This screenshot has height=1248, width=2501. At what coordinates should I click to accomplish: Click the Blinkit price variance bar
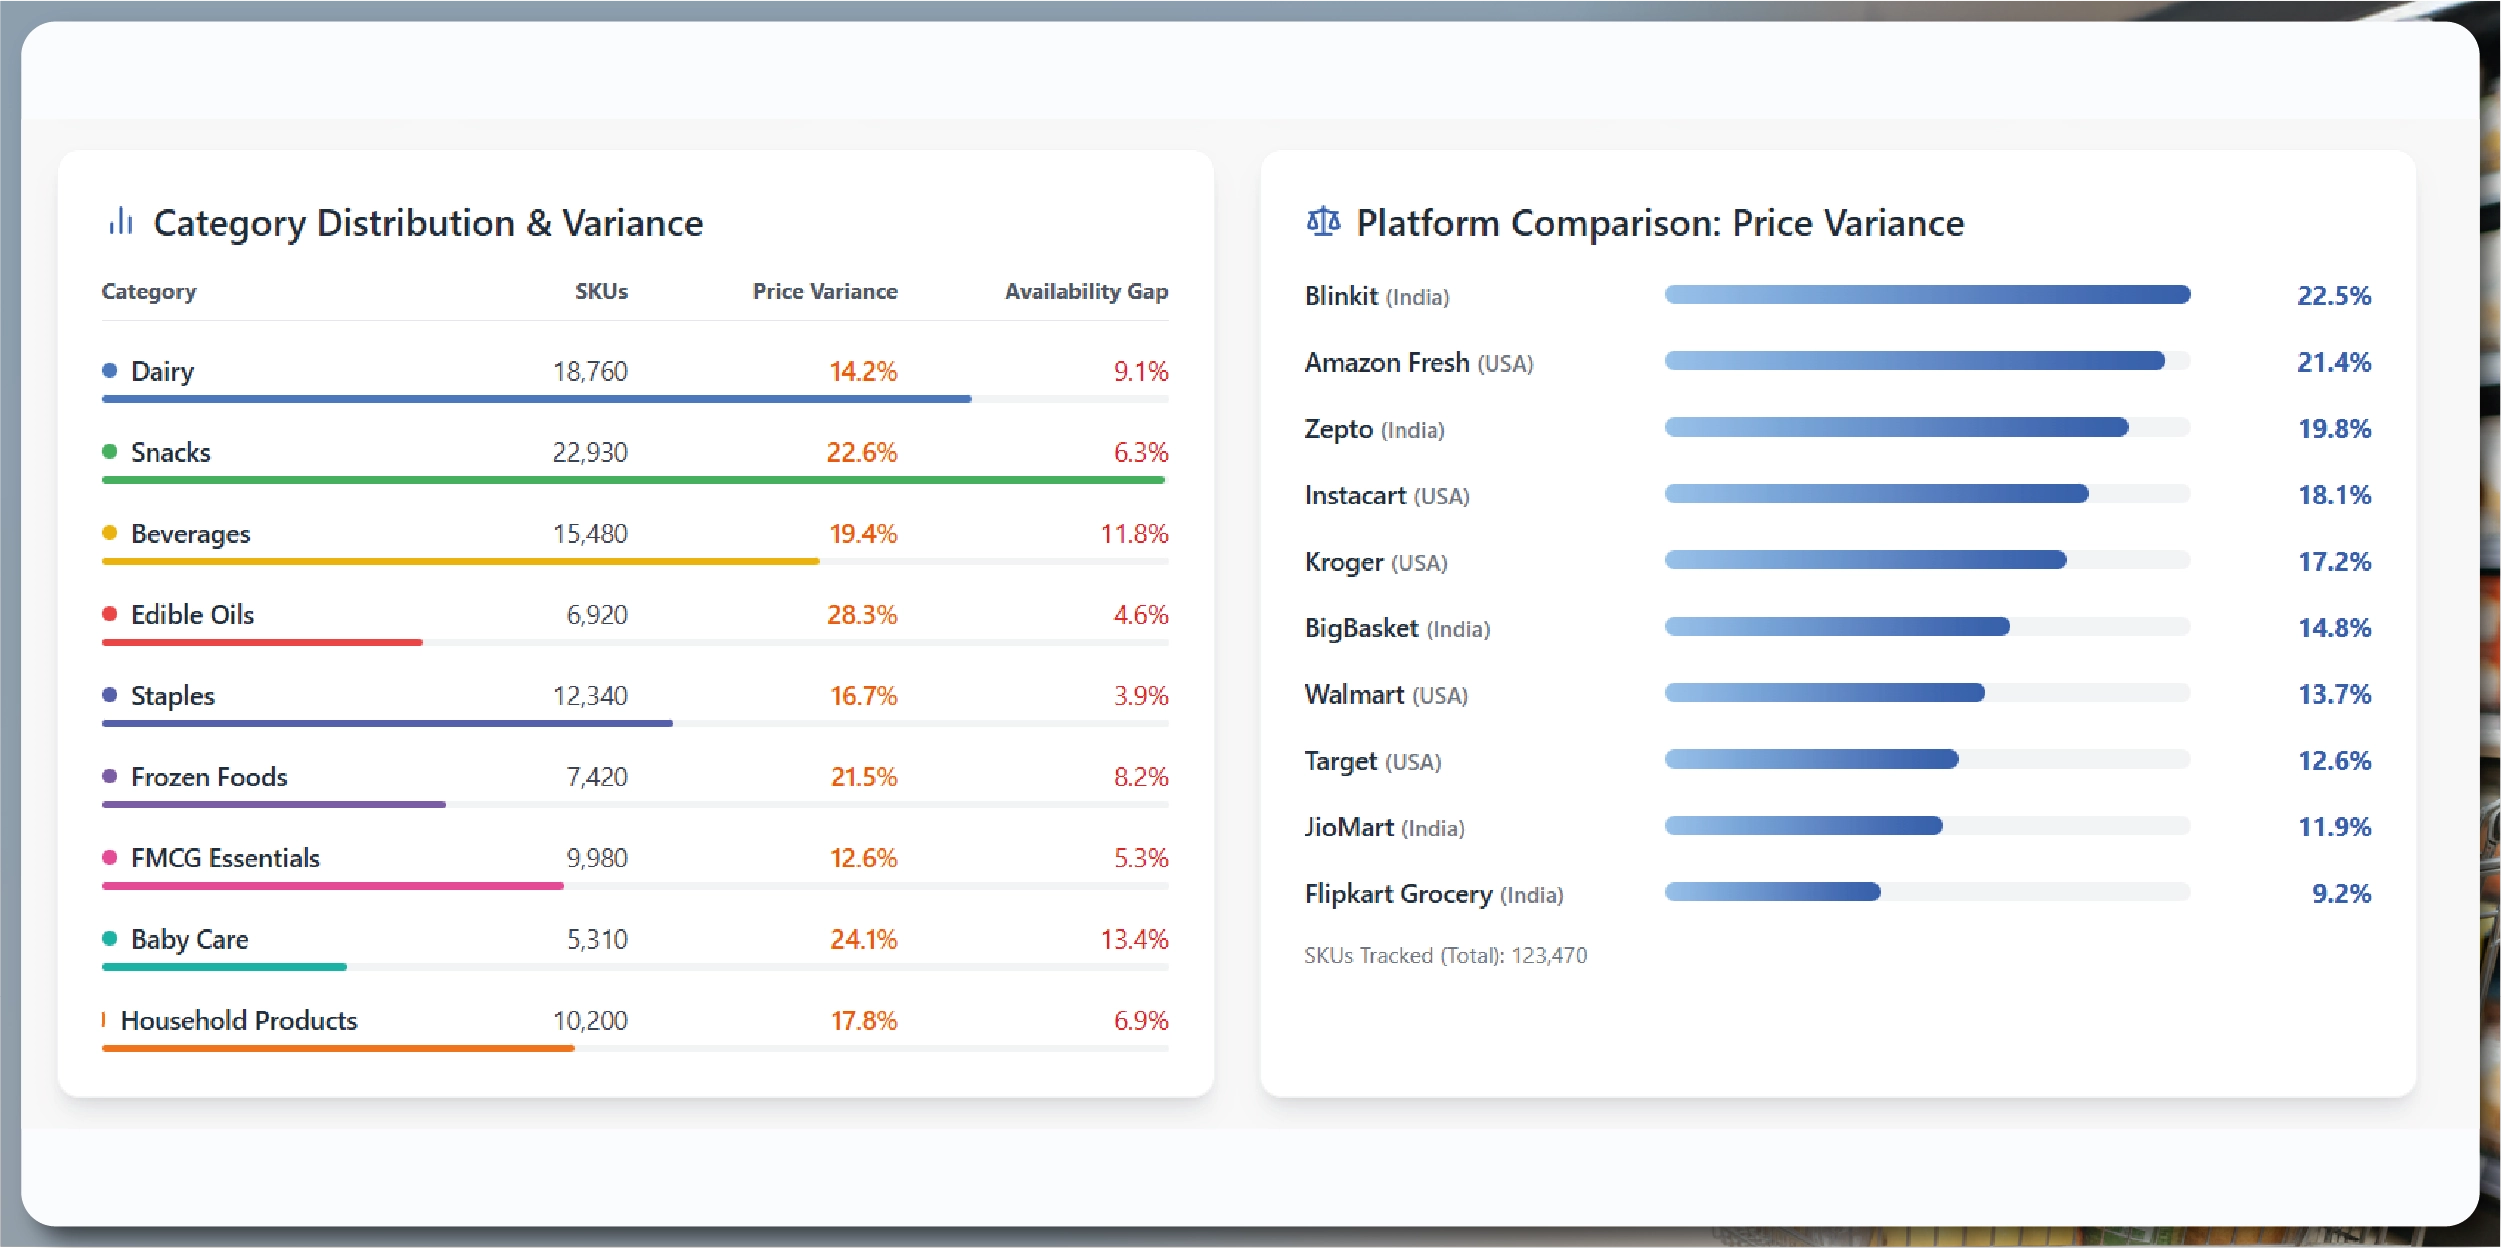point(1927,295)
